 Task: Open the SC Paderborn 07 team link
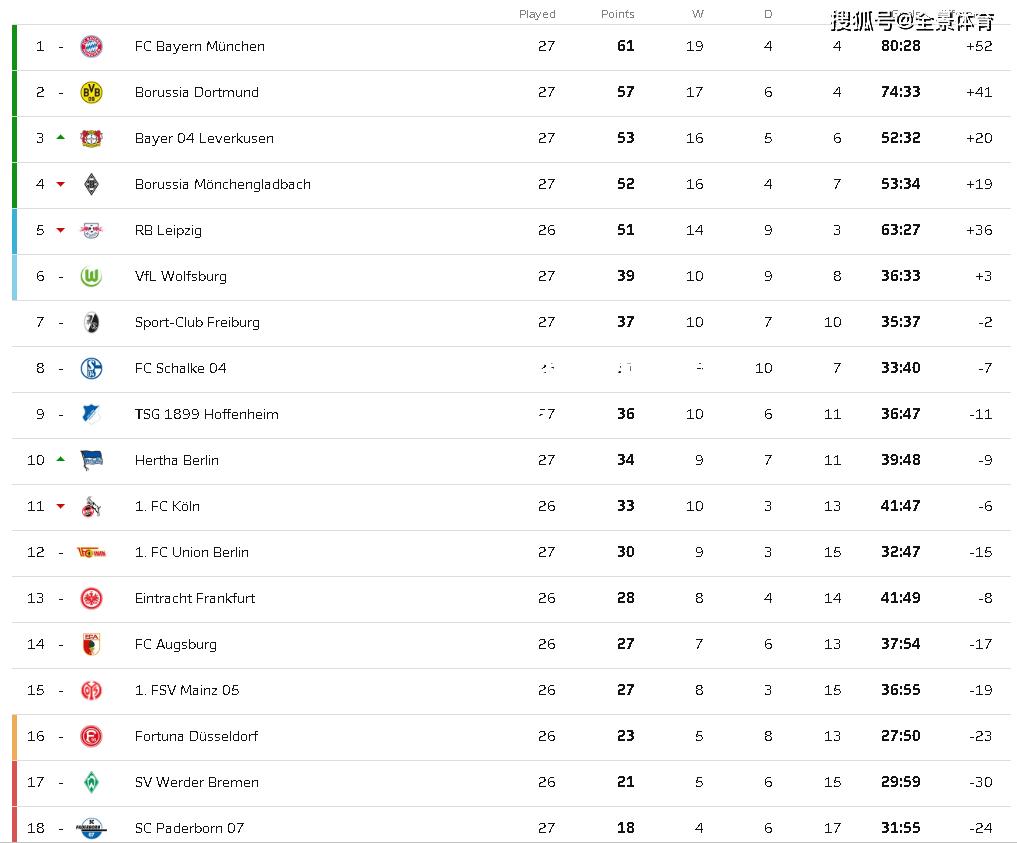189,828
